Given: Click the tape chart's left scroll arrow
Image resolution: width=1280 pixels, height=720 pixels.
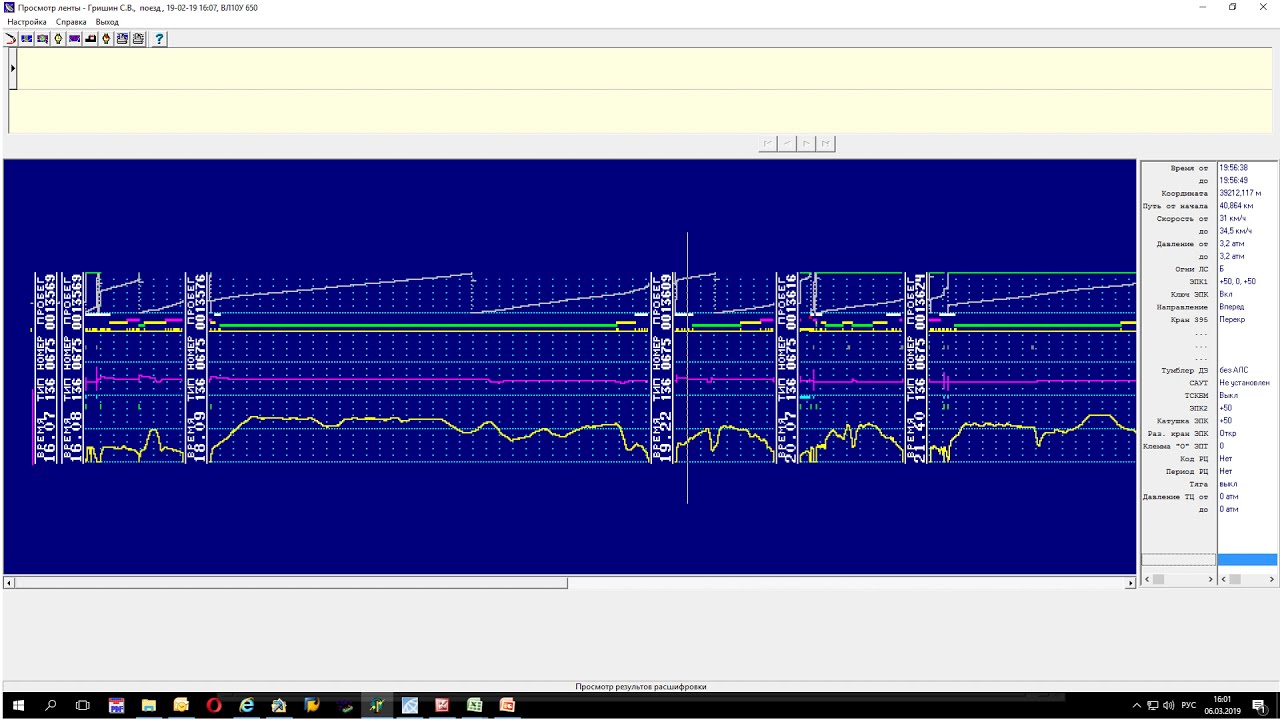Looking at the screenshot, I should [9, 583].
